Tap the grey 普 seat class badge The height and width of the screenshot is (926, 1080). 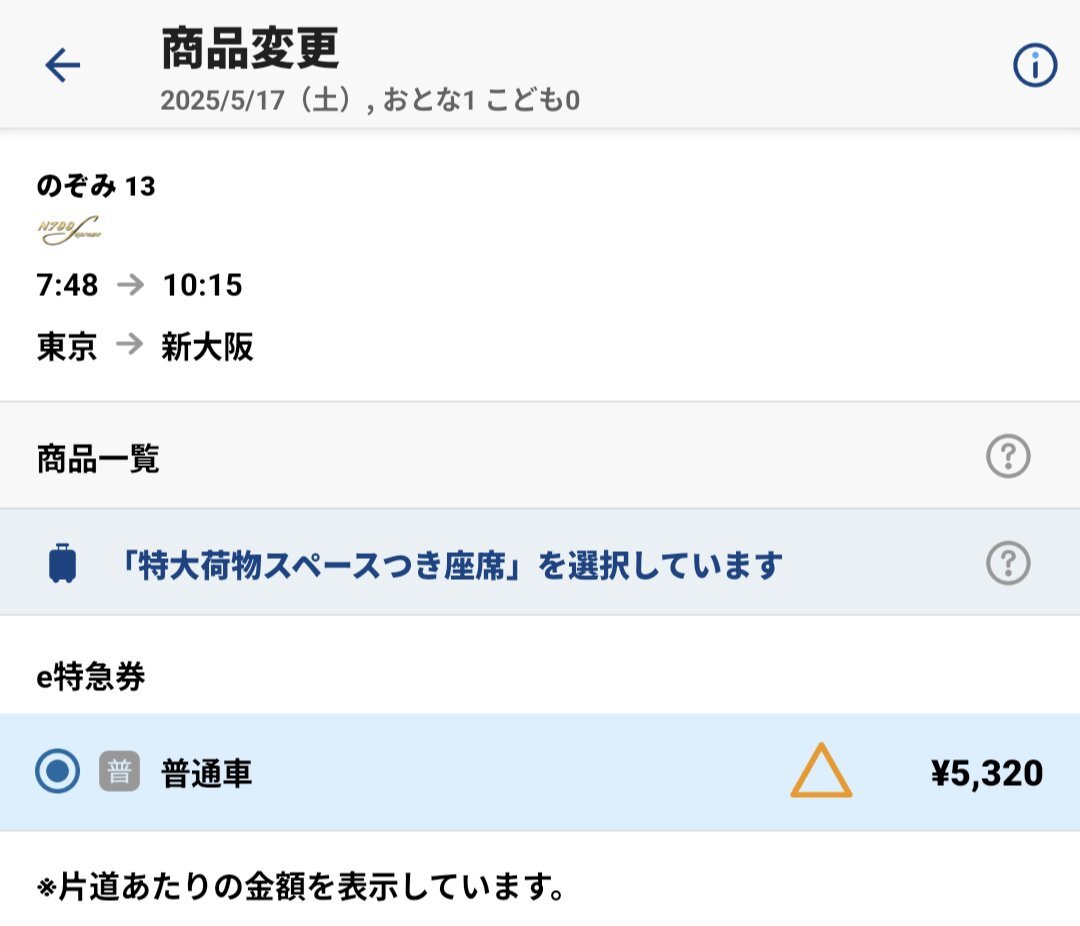pos(119,771)
